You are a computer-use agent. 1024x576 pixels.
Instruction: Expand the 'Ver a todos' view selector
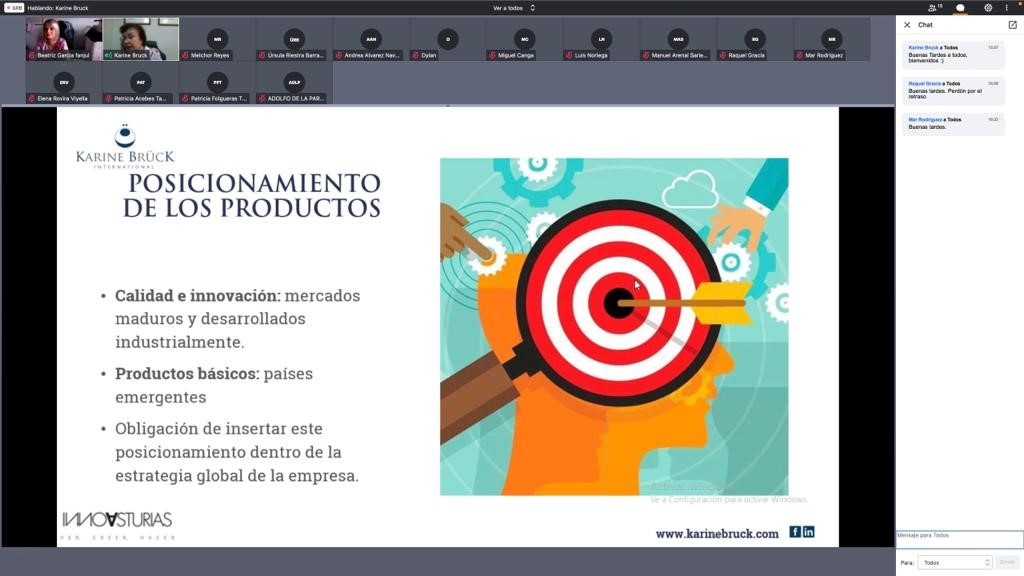pyautogui.click(x=514, y=8)
